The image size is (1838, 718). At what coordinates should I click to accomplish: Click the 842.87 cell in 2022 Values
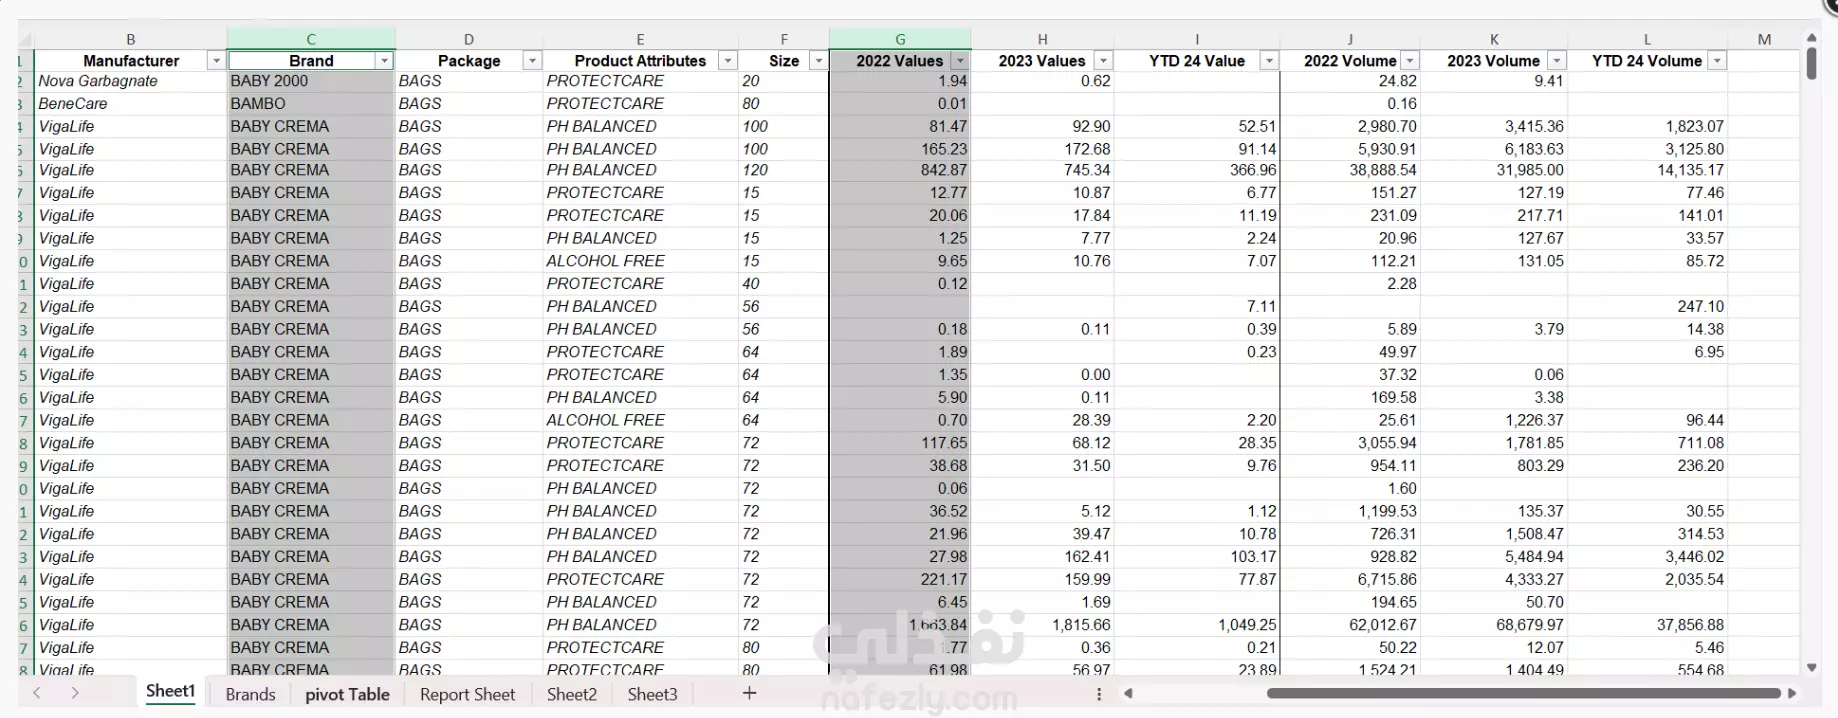900,170
